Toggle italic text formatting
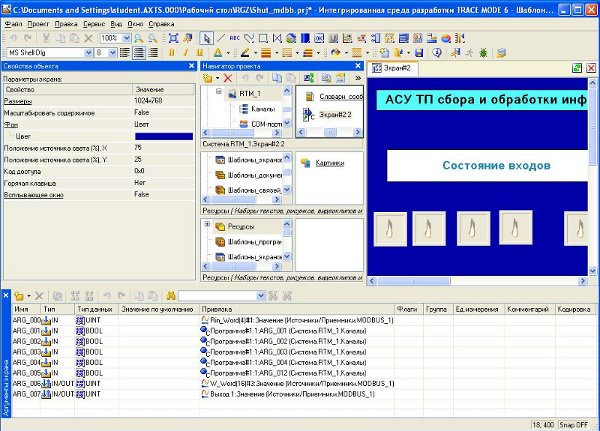Image resolution: width=600 pixels, height=431 pixels. tap(186, 53)
